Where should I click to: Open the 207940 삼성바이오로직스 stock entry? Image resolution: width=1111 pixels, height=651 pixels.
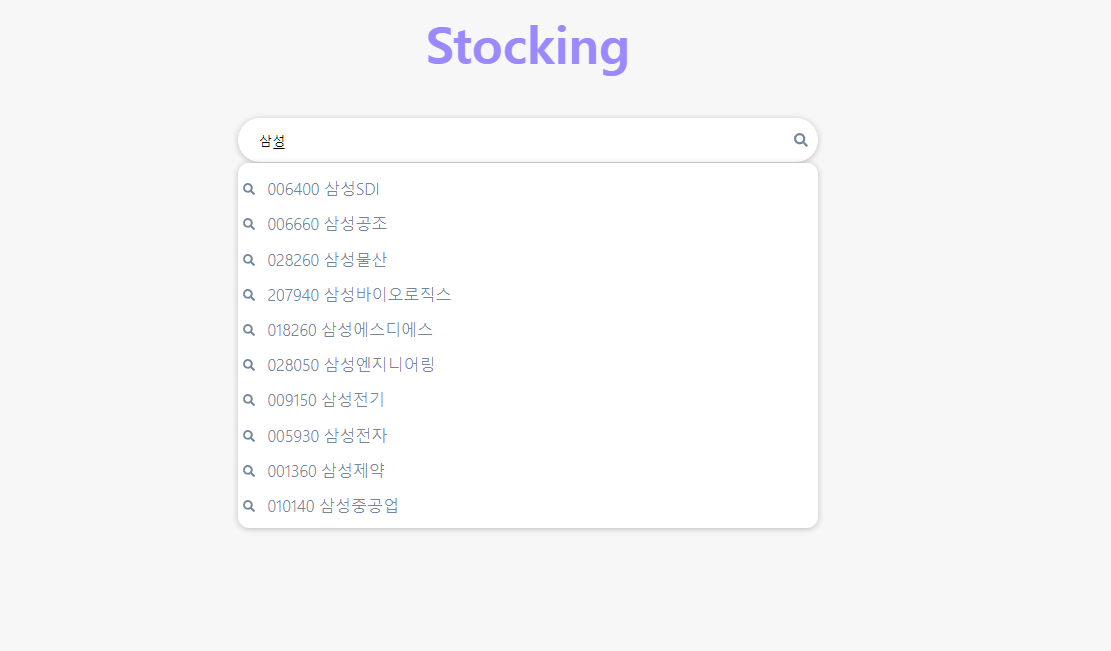pos(357,294)
